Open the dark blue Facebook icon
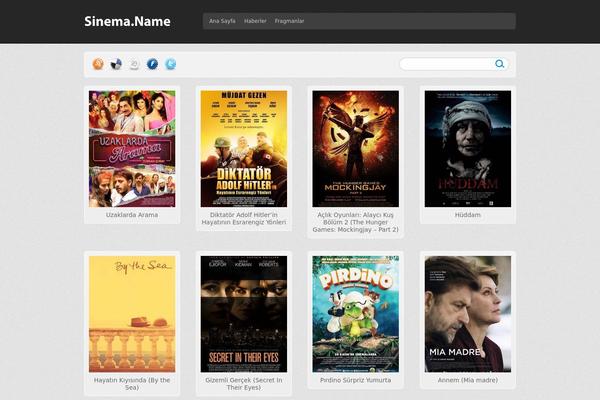 pyautogui.click(x=152, y=64)
